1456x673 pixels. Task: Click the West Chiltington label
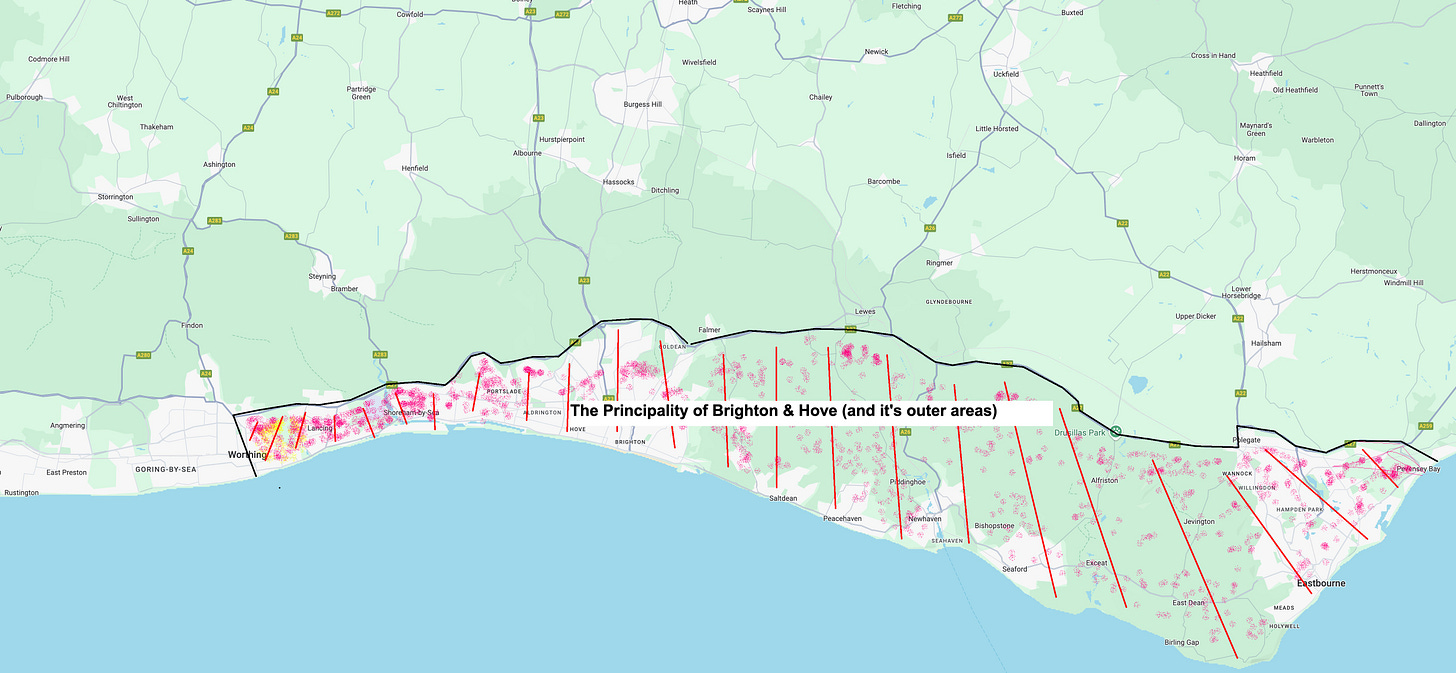tap(125, 101)
